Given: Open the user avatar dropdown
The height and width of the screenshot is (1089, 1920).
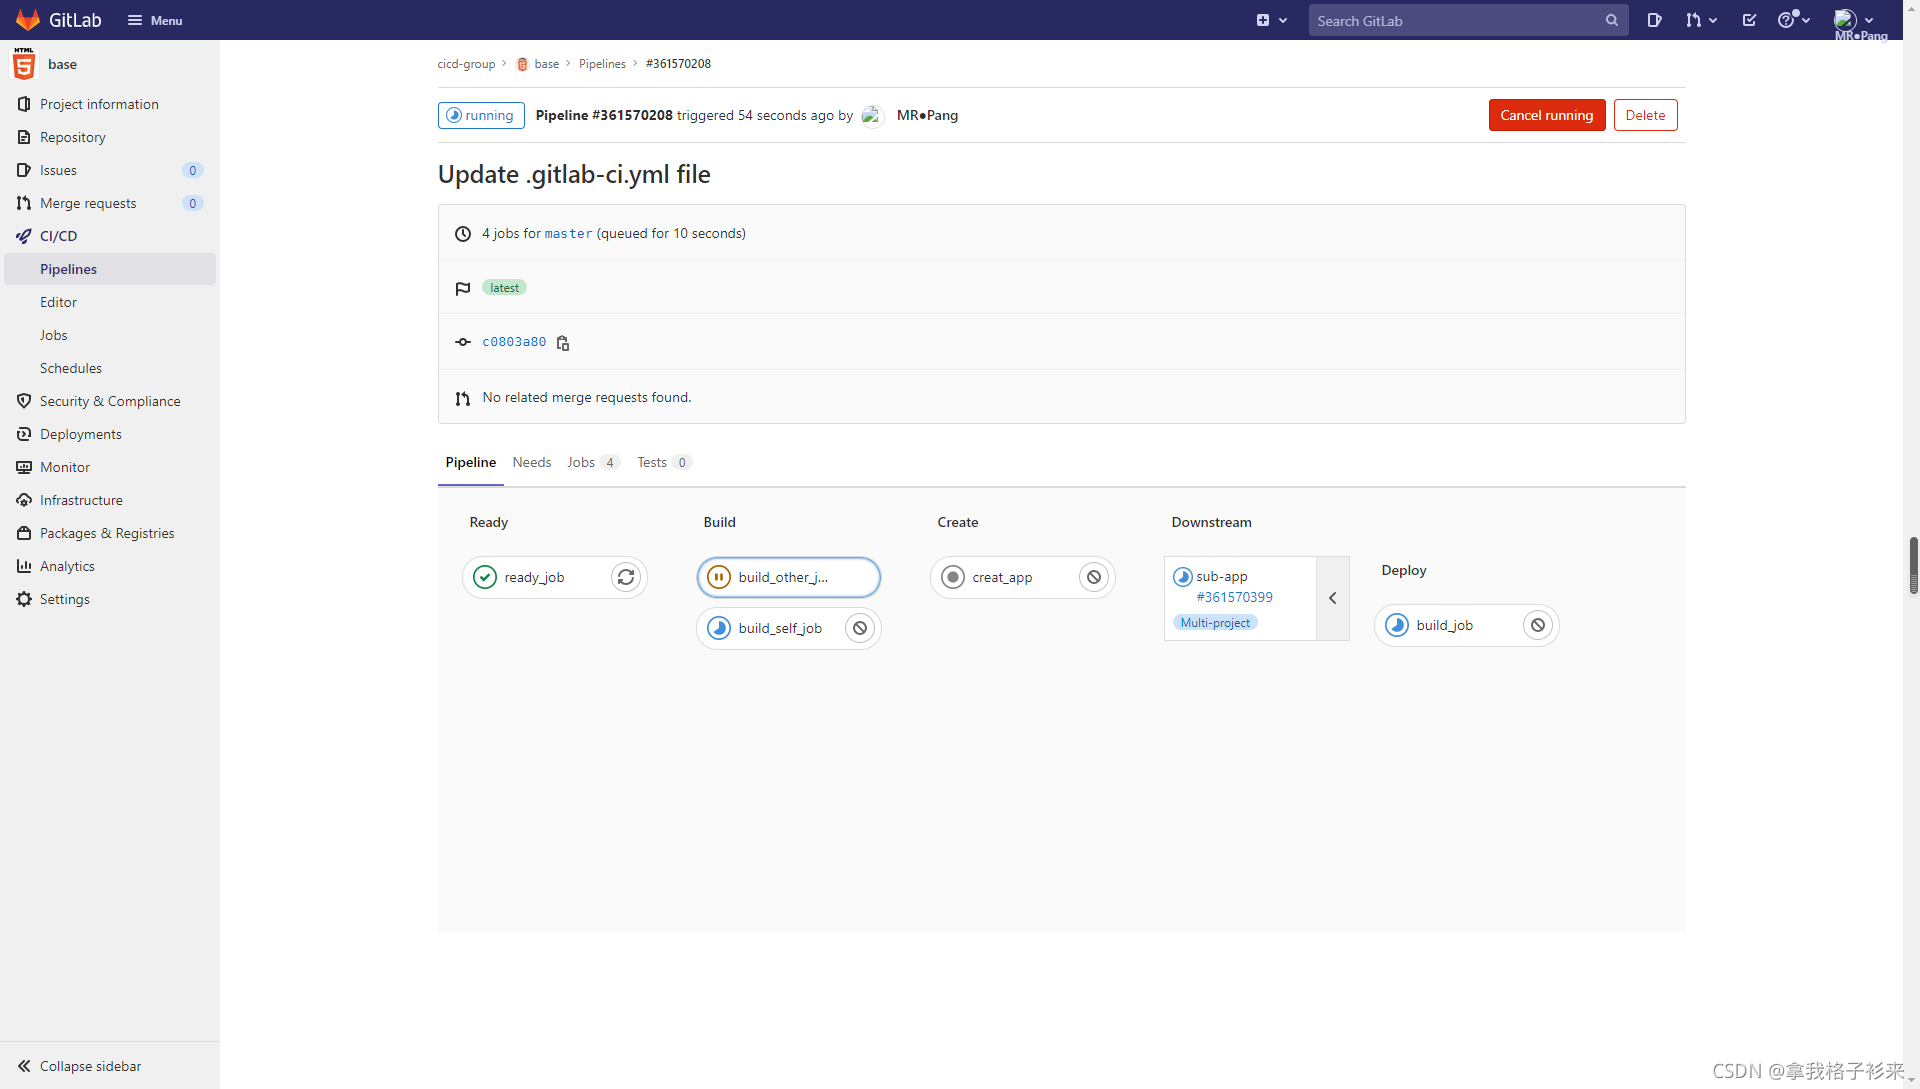Looking at the screenshot, I should pos(1853,20).
